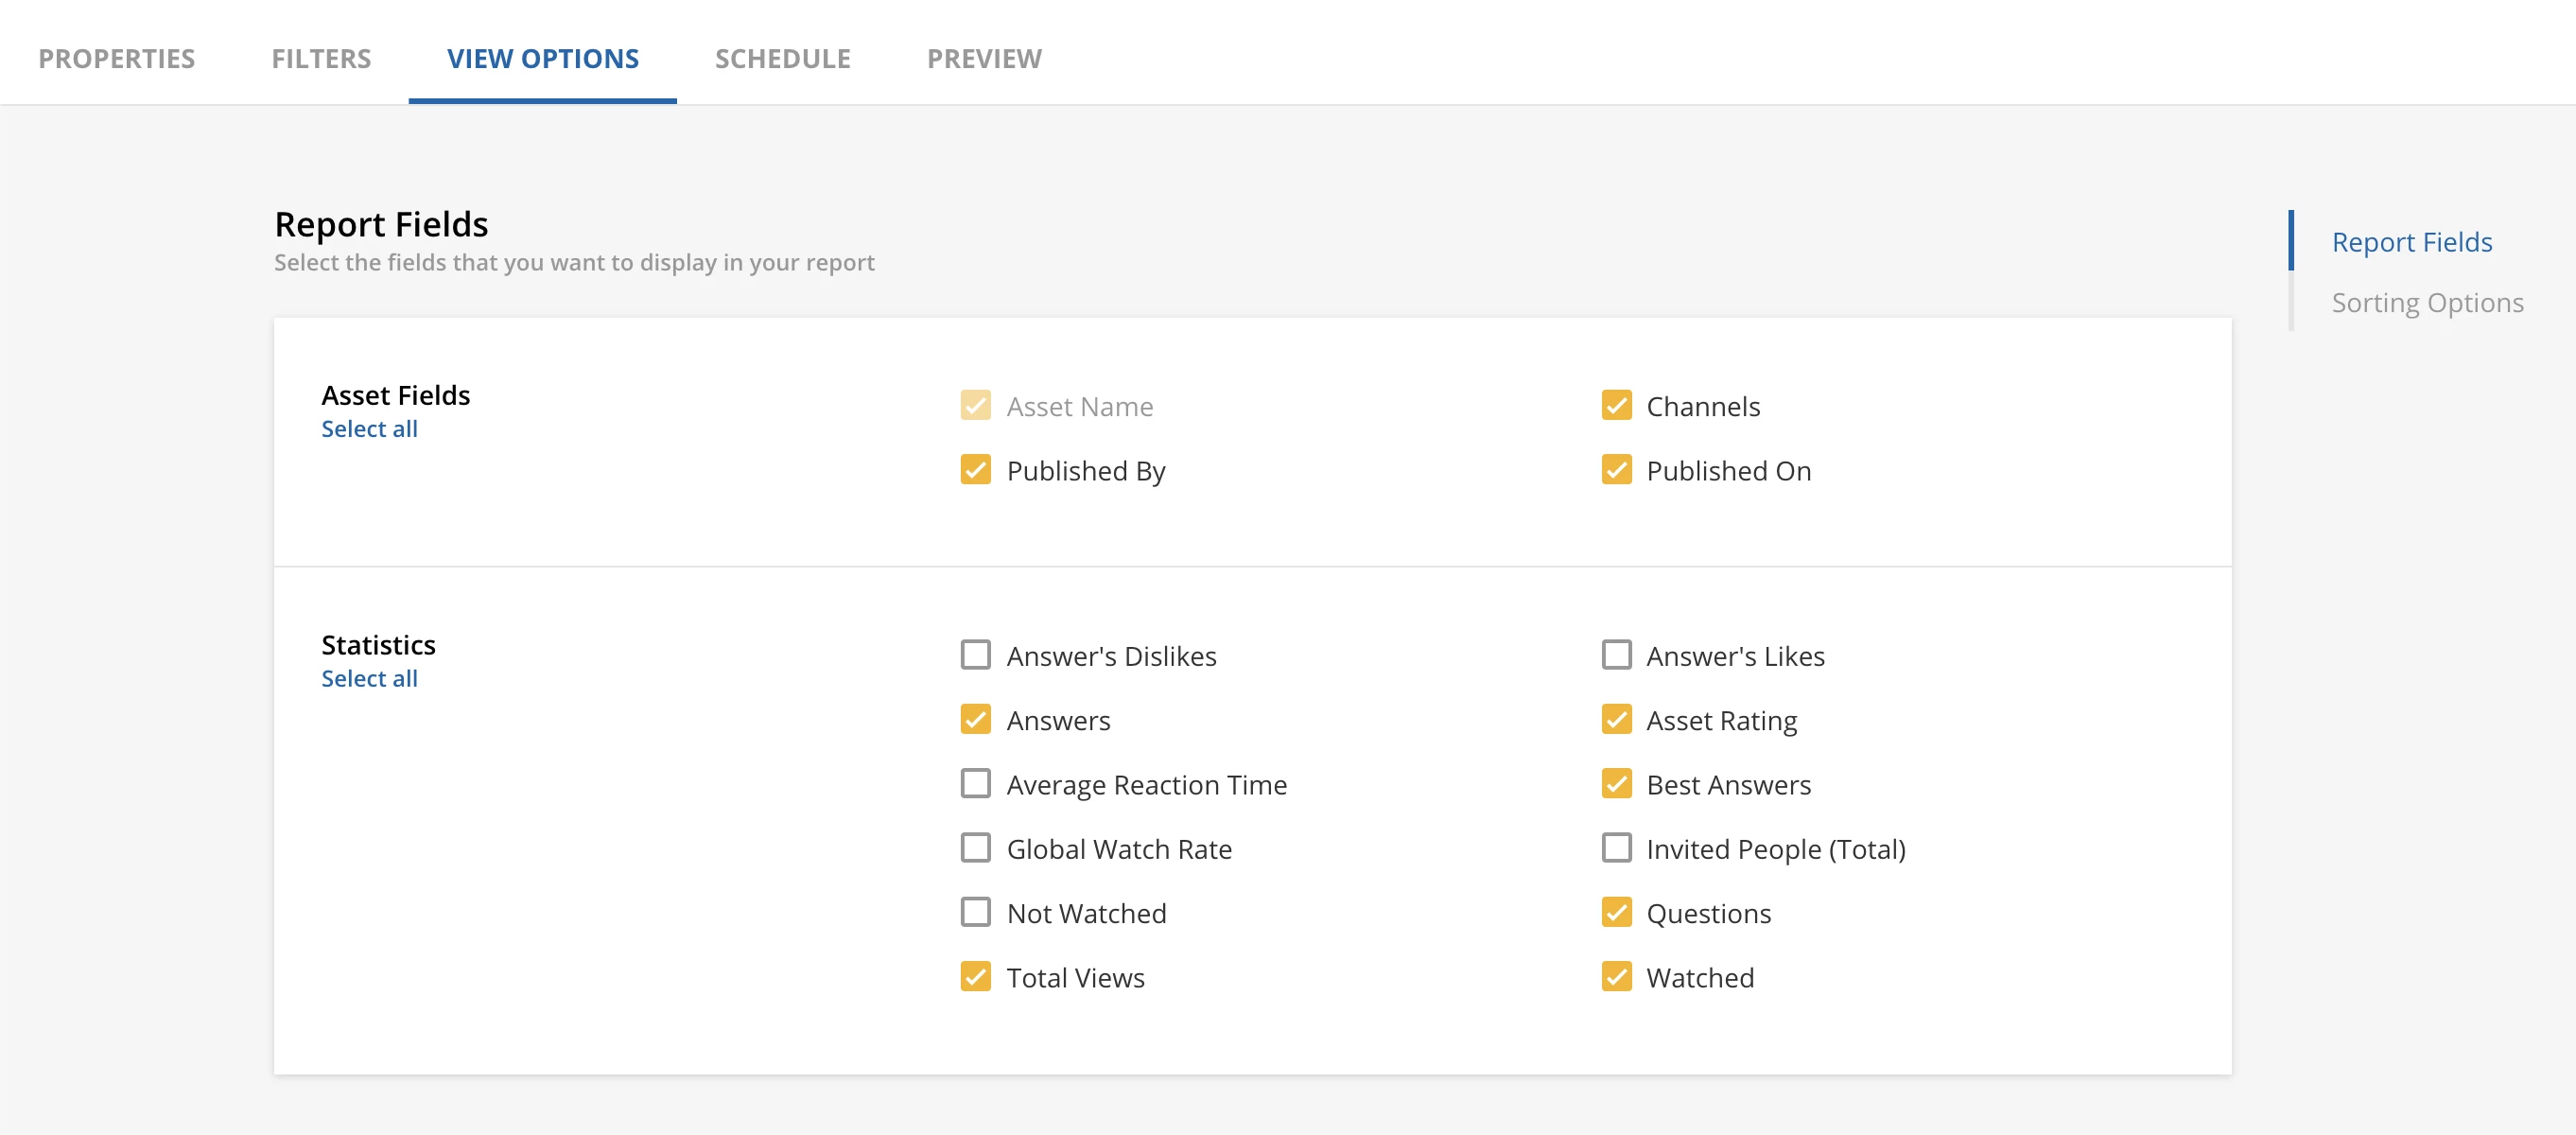The height and width of the screenshot is (1135, 2576).
Task: Uncheck the Published On checkbox
Action: (x=1616, y=469)
